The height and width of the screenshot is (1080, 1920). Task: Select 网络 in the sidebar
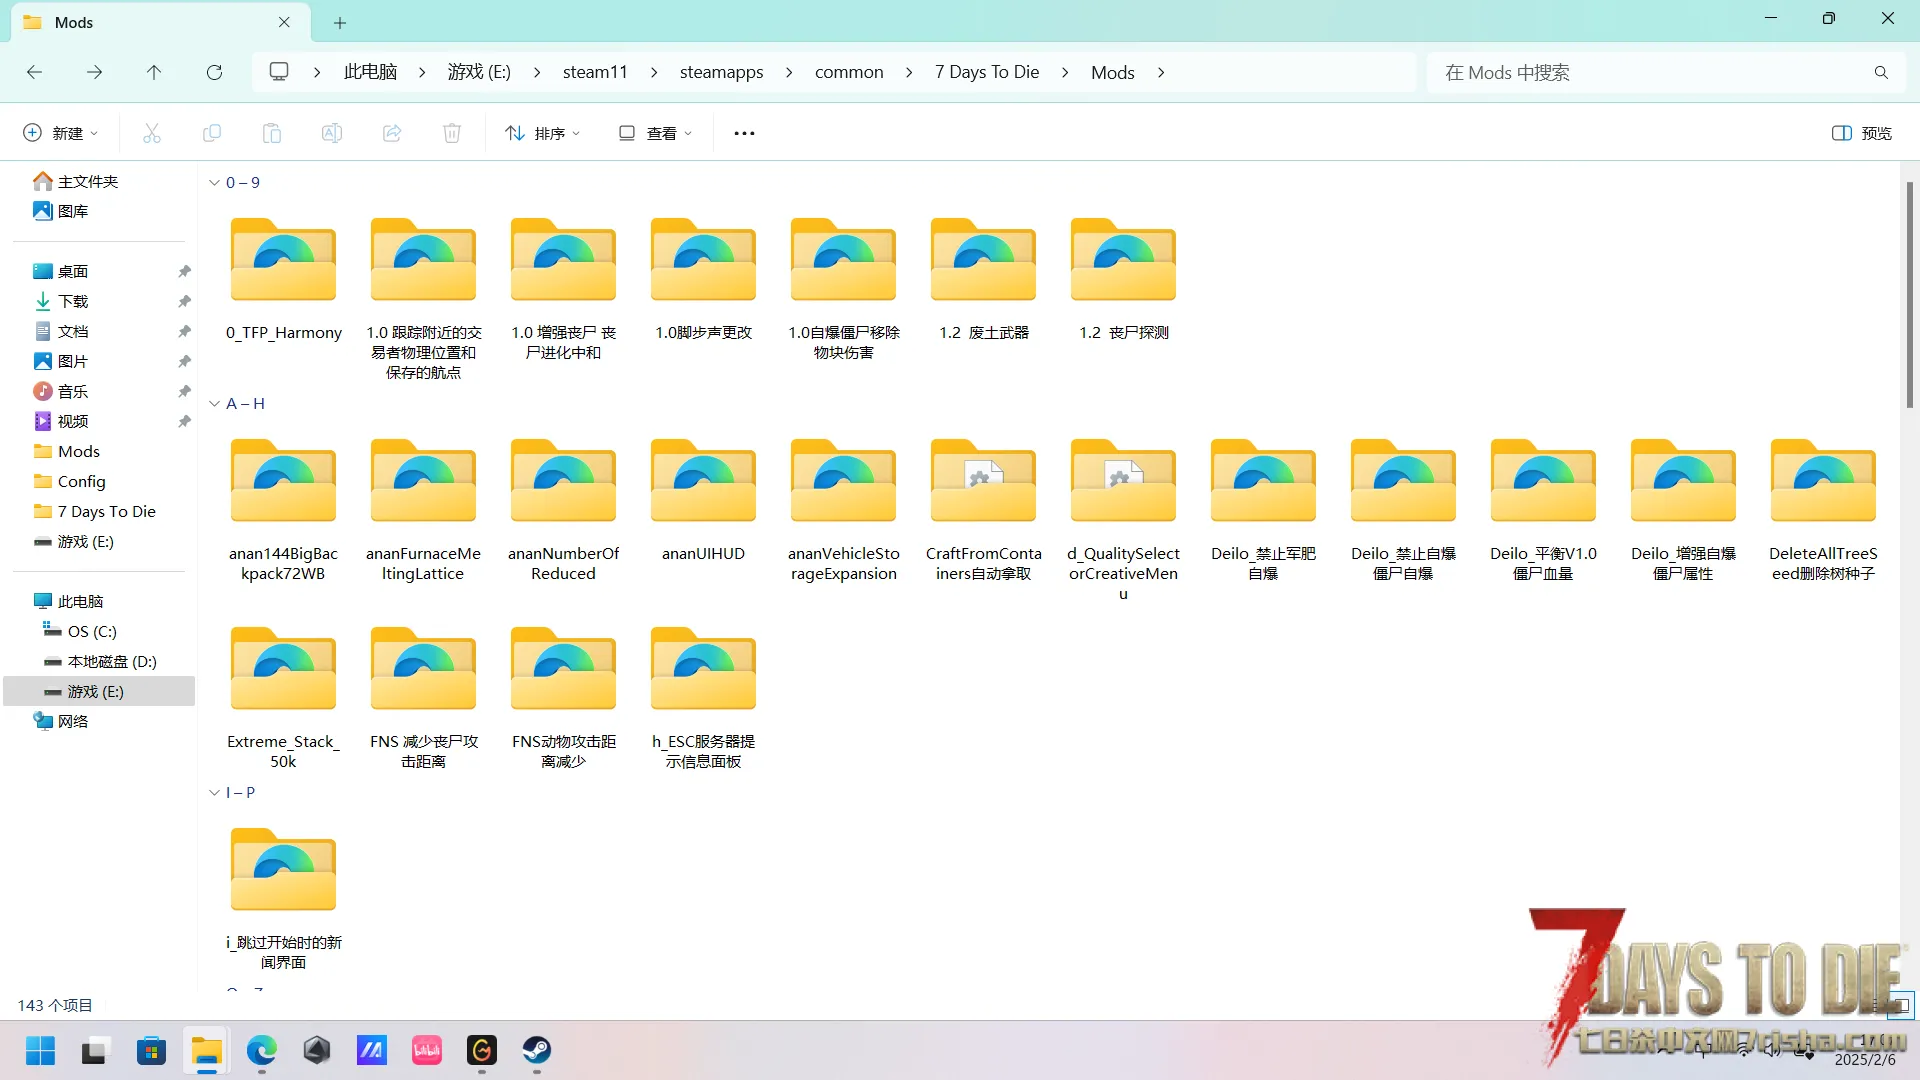pos(61,721)
